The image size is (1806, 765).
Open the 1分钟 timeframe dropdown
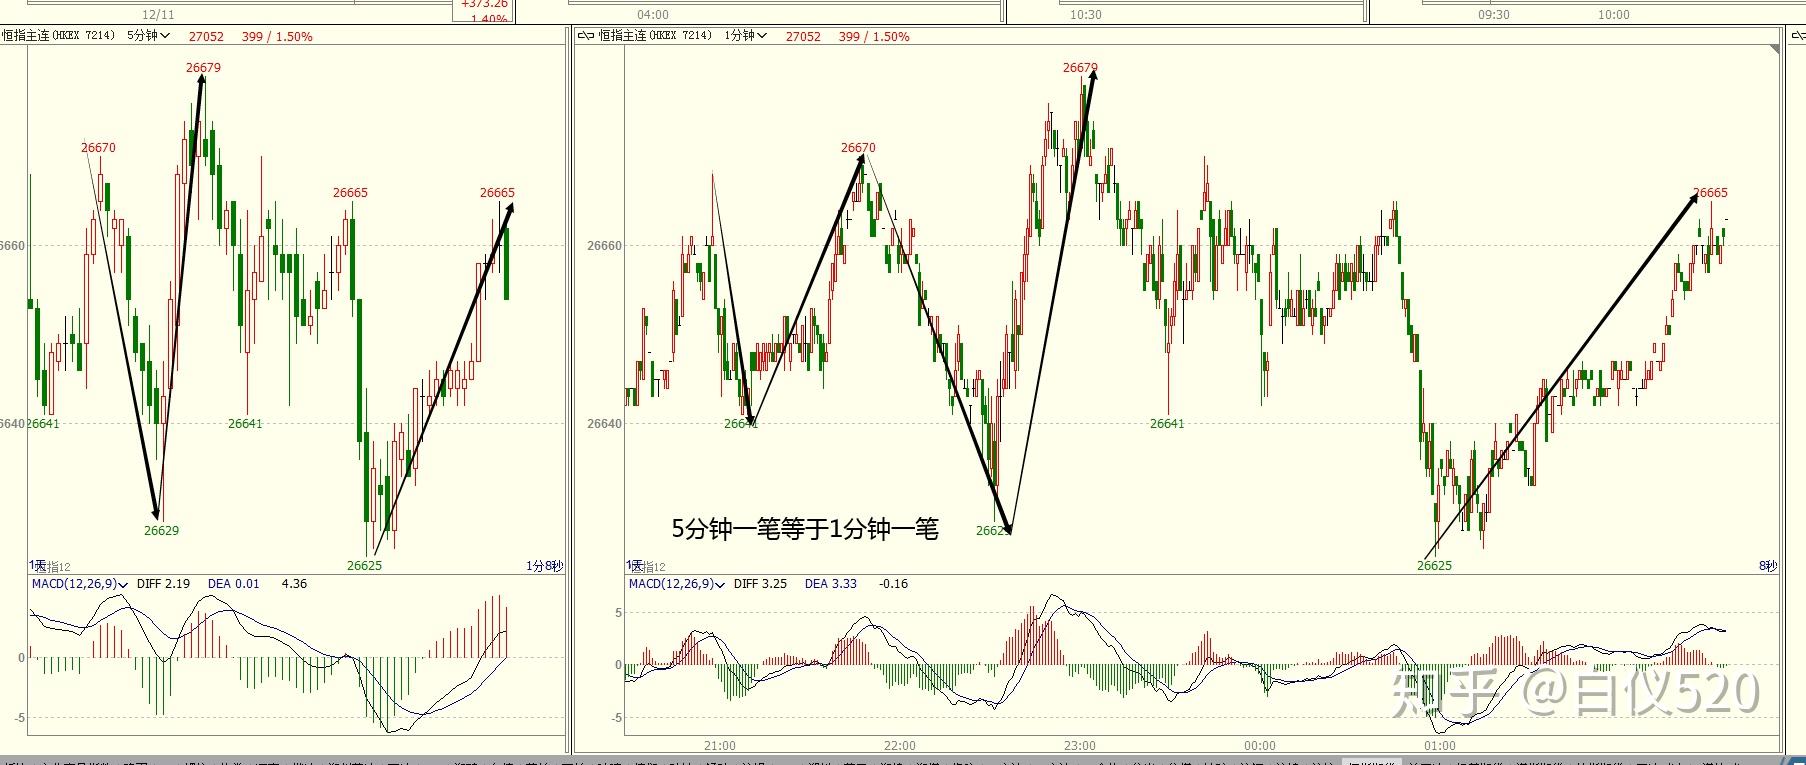click(746, 36)
